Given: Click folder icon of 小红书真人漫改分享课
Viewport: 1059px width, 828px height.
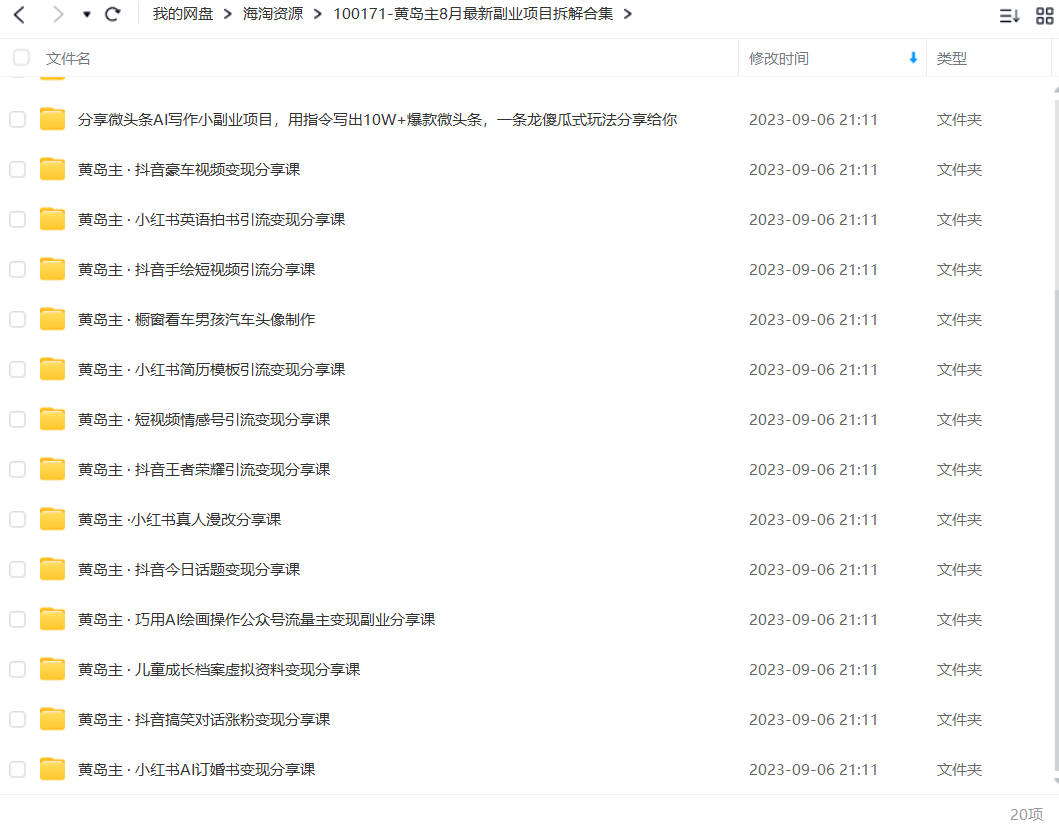Looking at the screenshot, I should [52, 519].
